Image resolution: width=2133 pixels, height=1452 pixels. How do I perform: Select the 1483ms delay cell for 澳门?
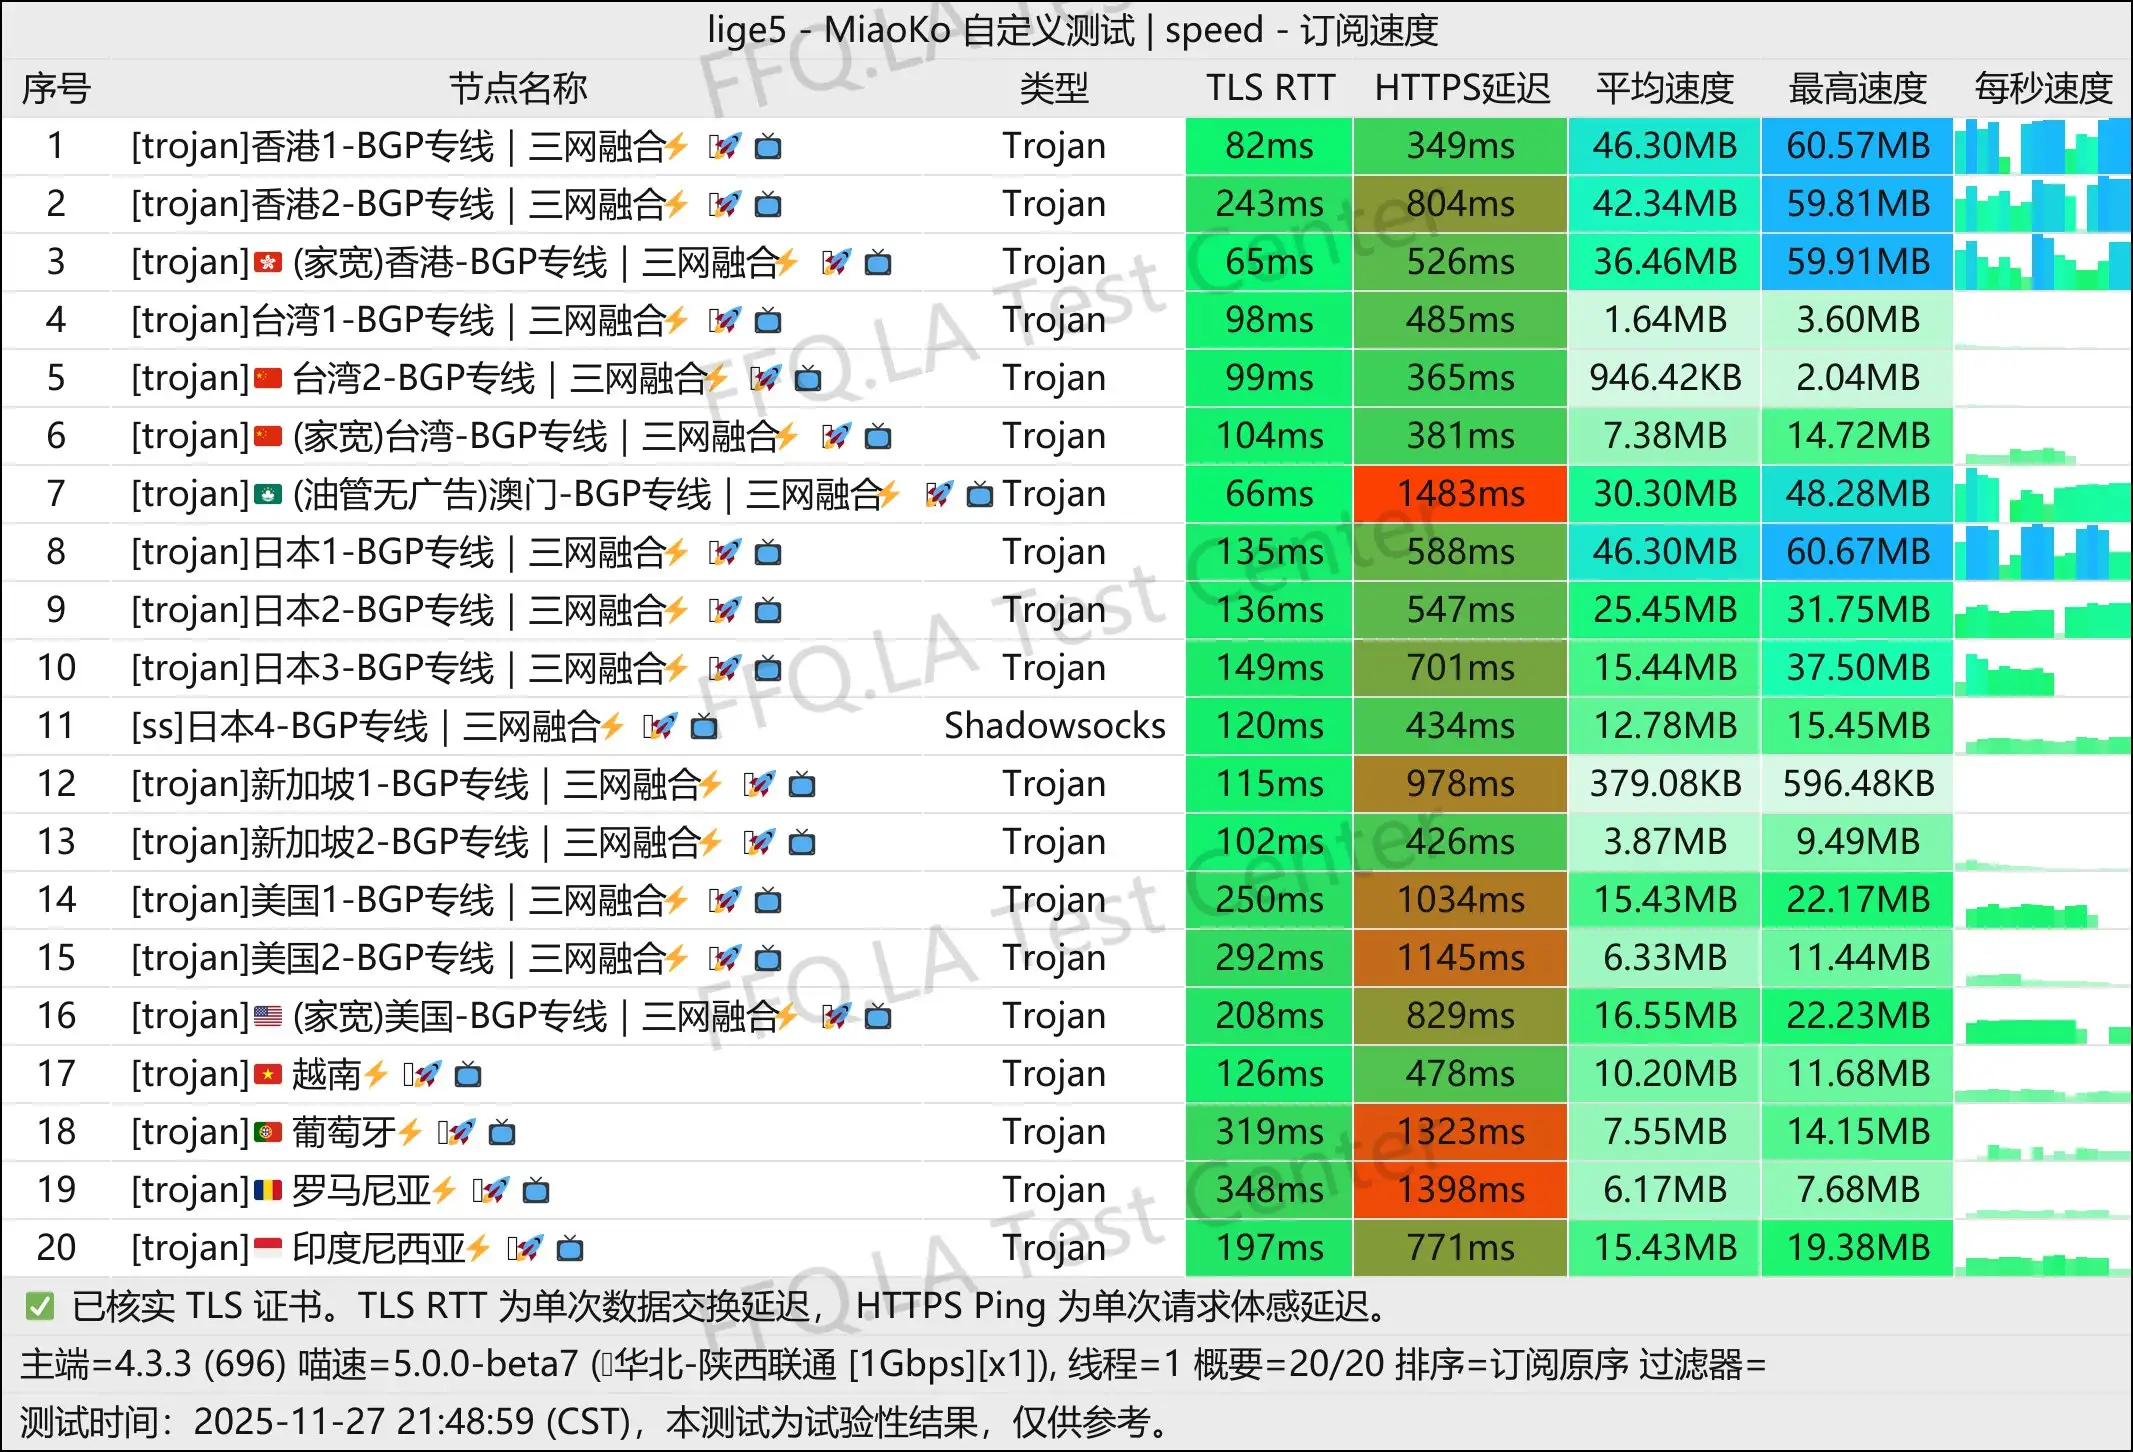tap(1461, 493)
